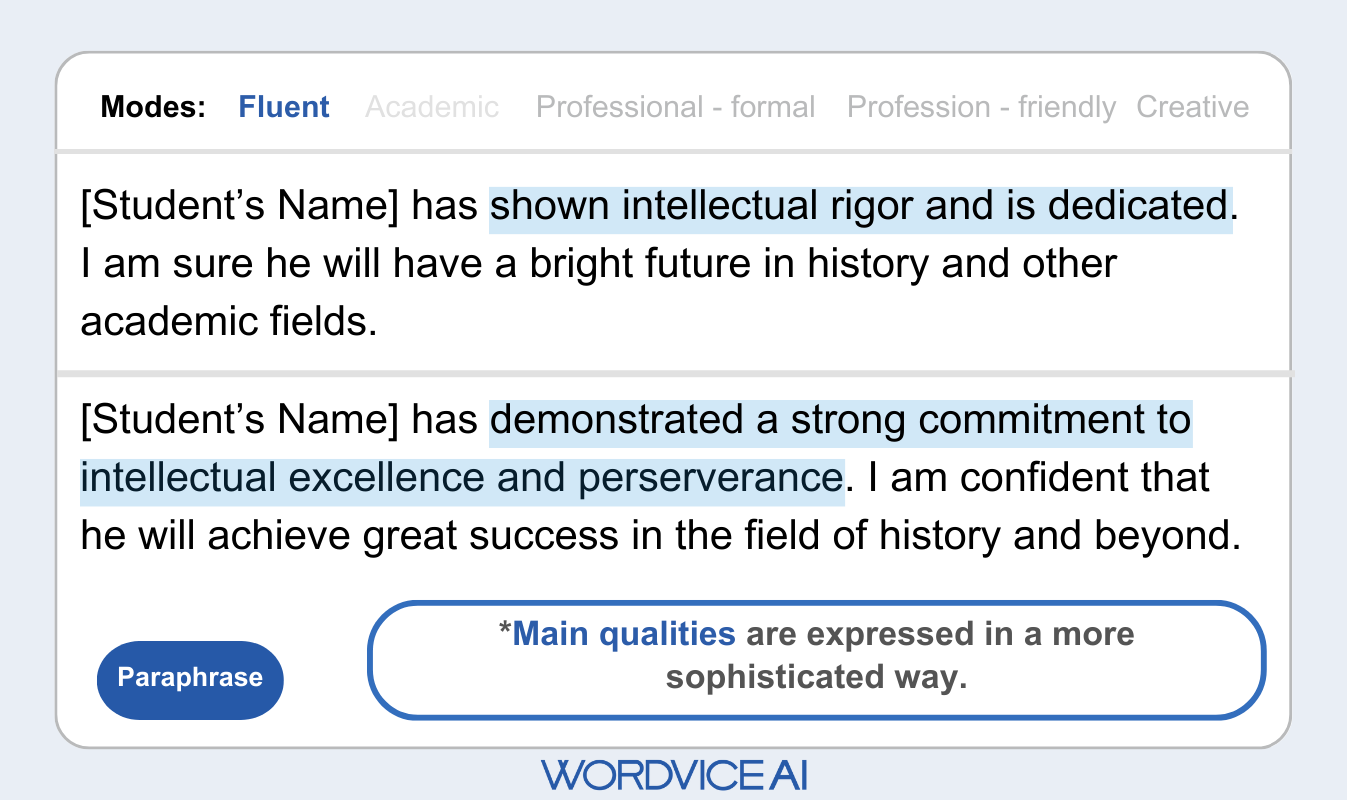Click the Modes label

153,107
